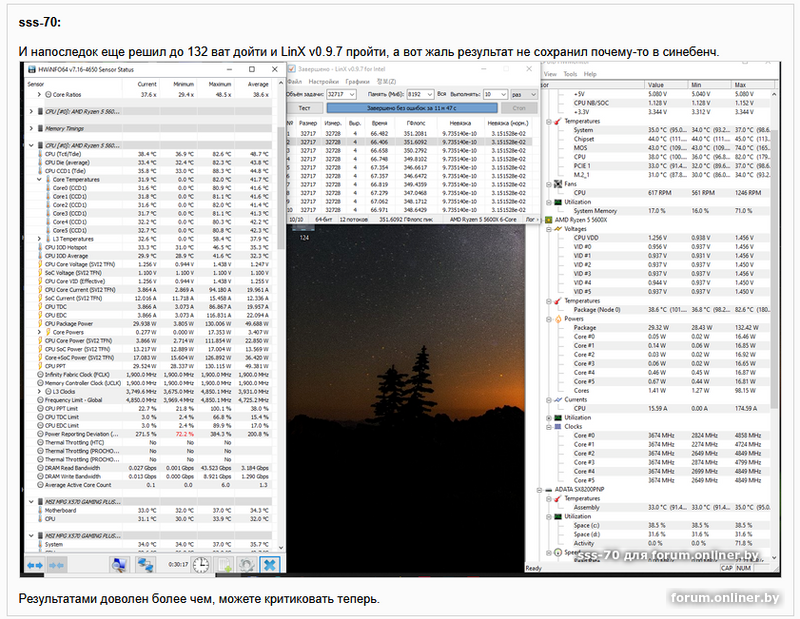The width and height of the screenshot is (800, 619).
Task: Click the HWiNFO collapse arrows icon
Action: click(56, 564)
